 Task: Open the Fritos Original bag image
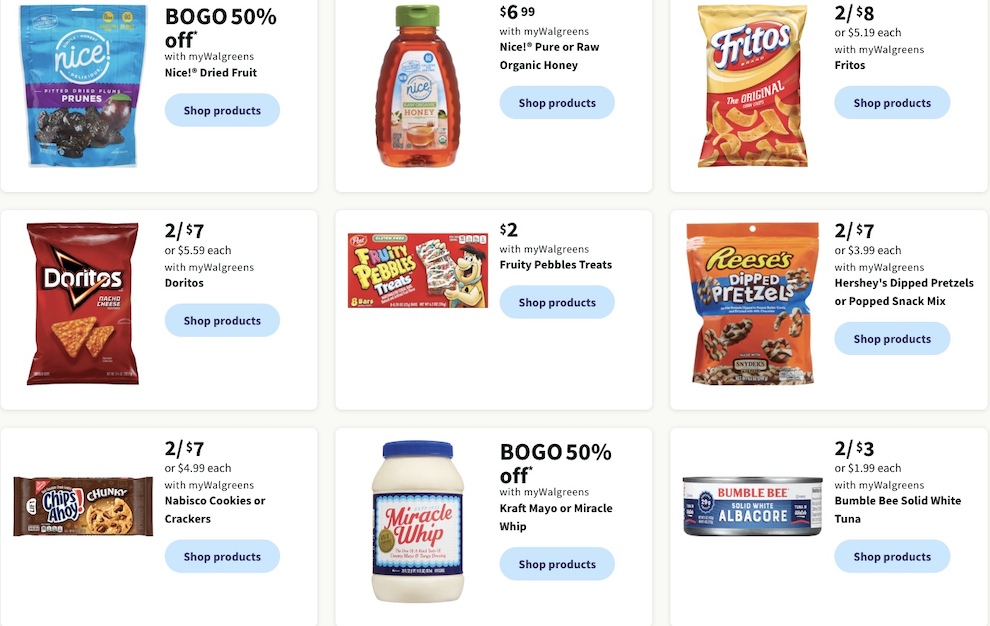[x=752, y=86]
